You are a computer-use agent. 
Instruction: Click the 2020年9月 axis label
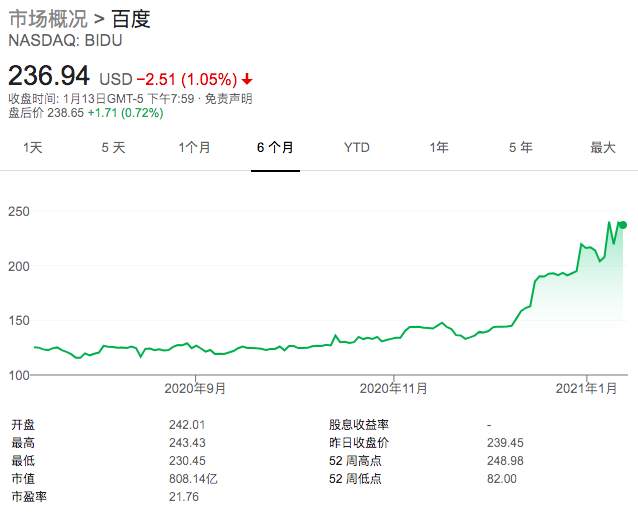click(x=195, y=388)
